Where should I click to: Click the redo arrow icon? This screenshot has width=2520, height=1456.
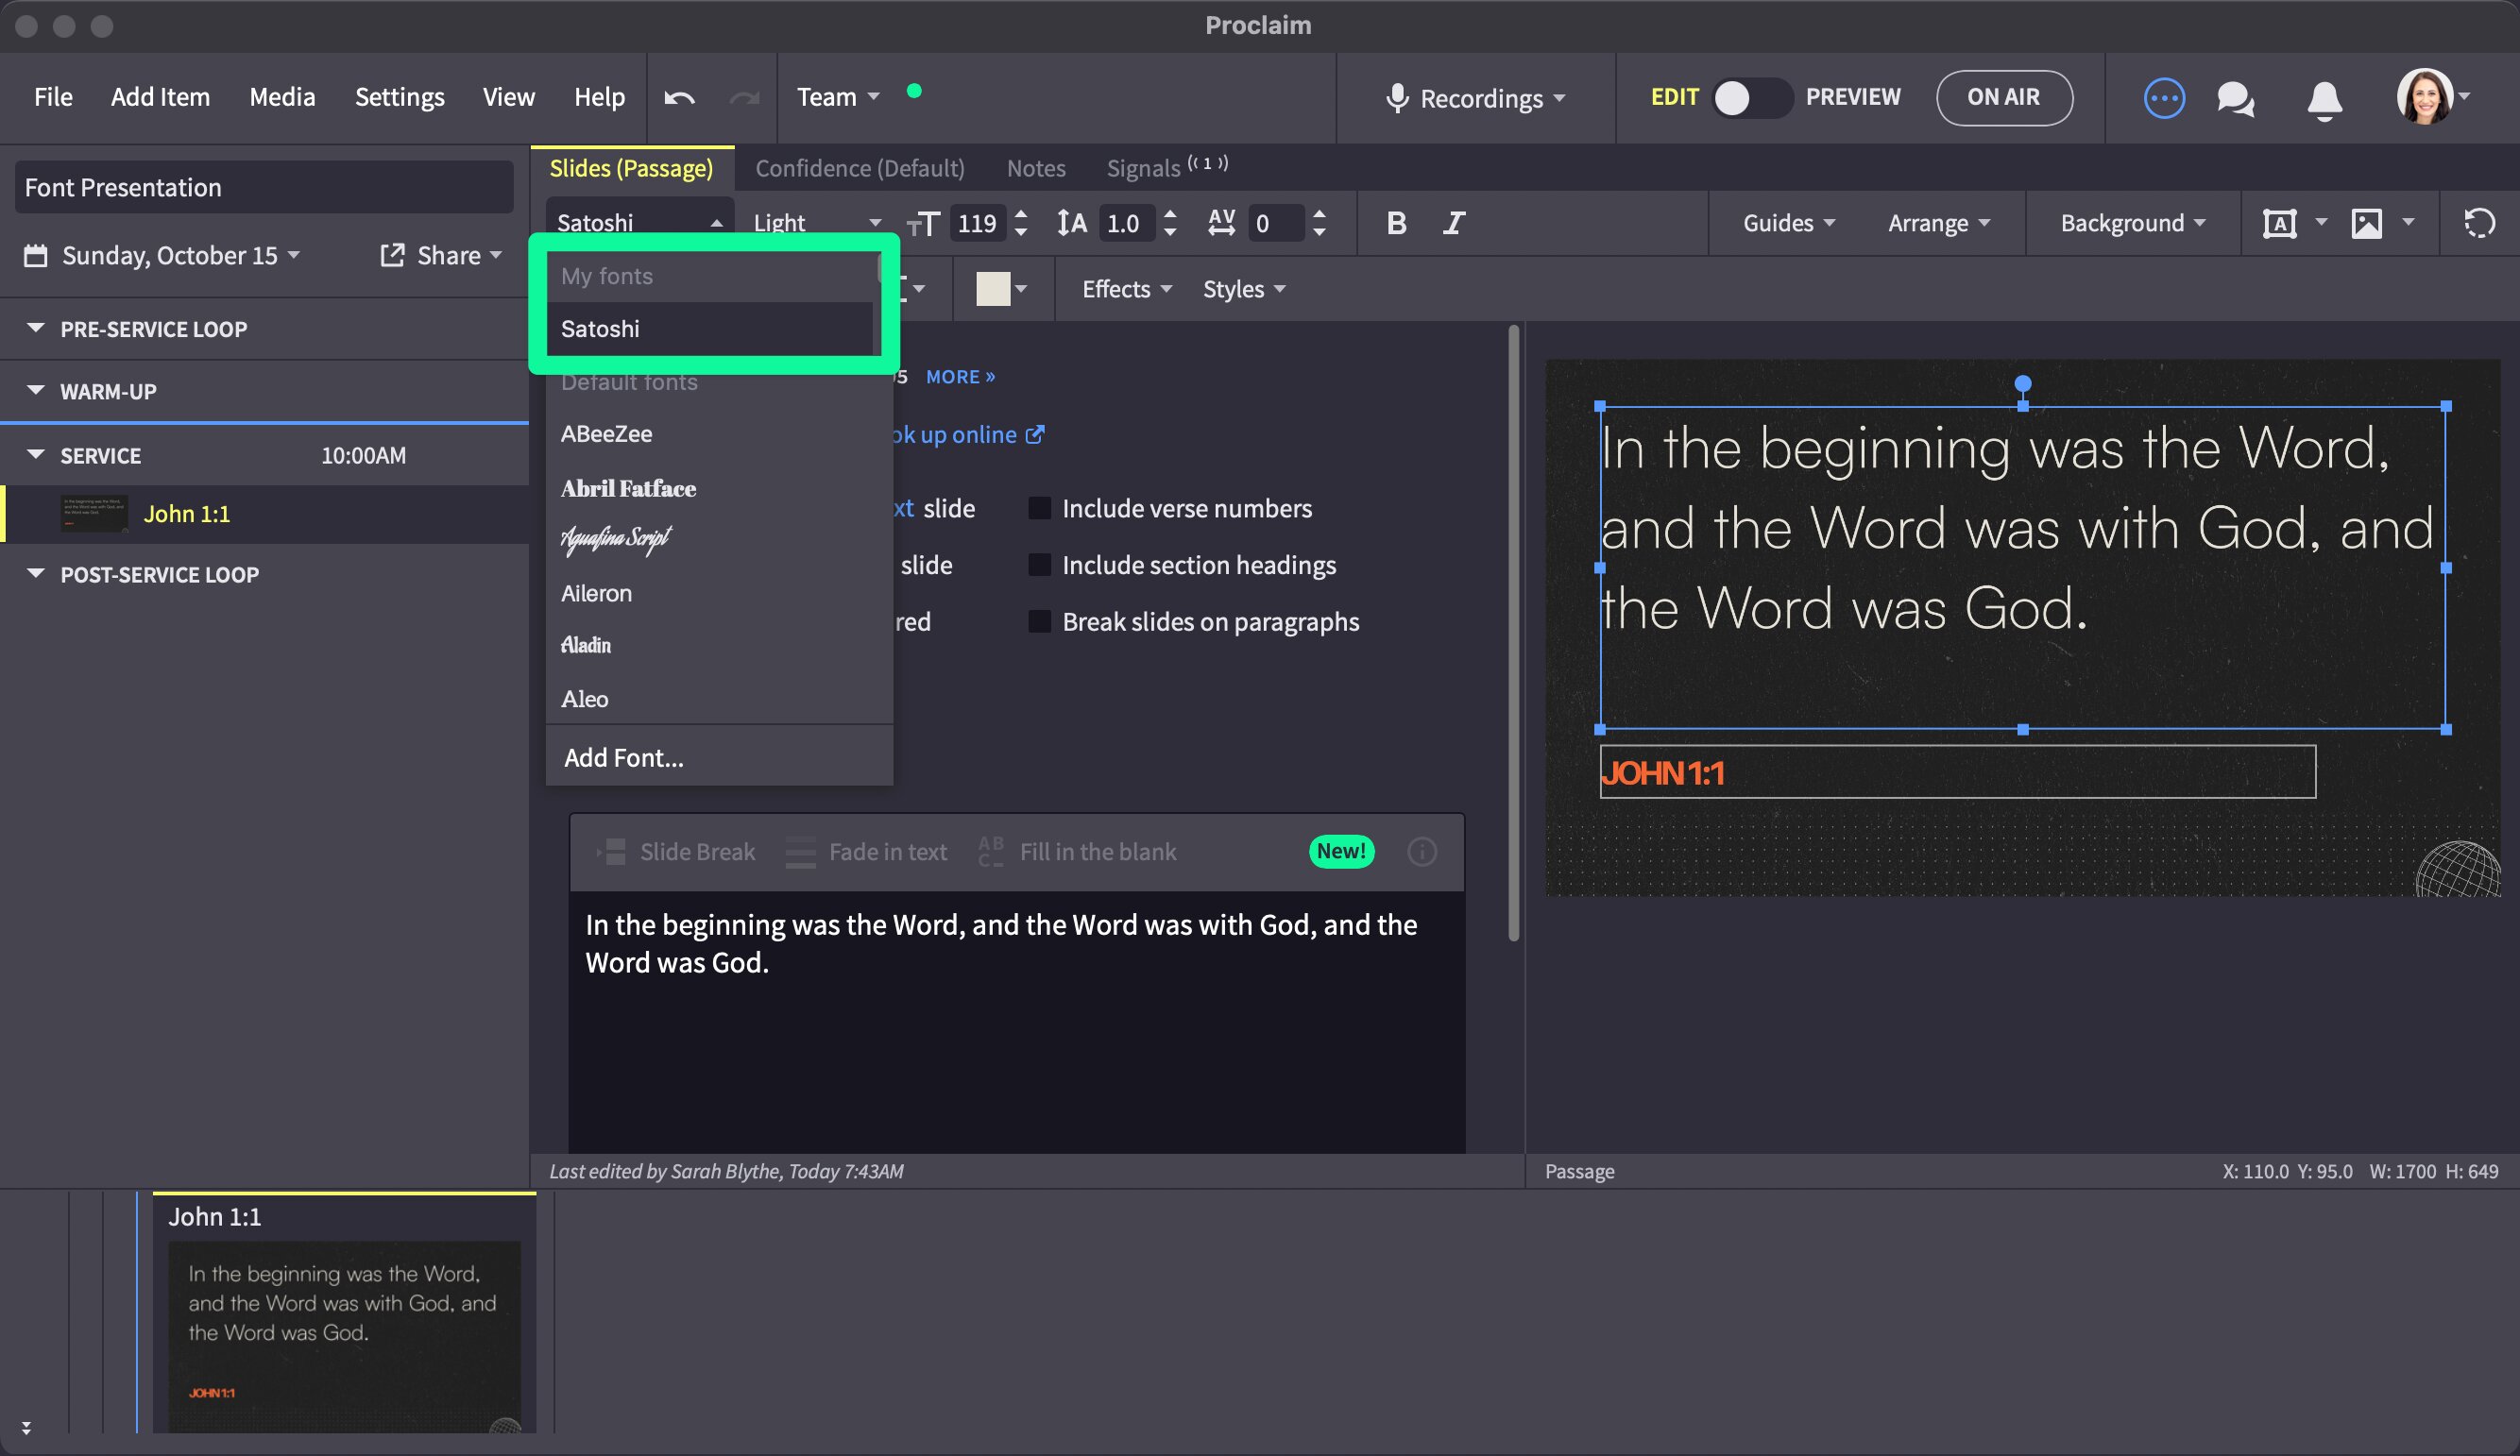pyautogui.click(x=744, y=97)
